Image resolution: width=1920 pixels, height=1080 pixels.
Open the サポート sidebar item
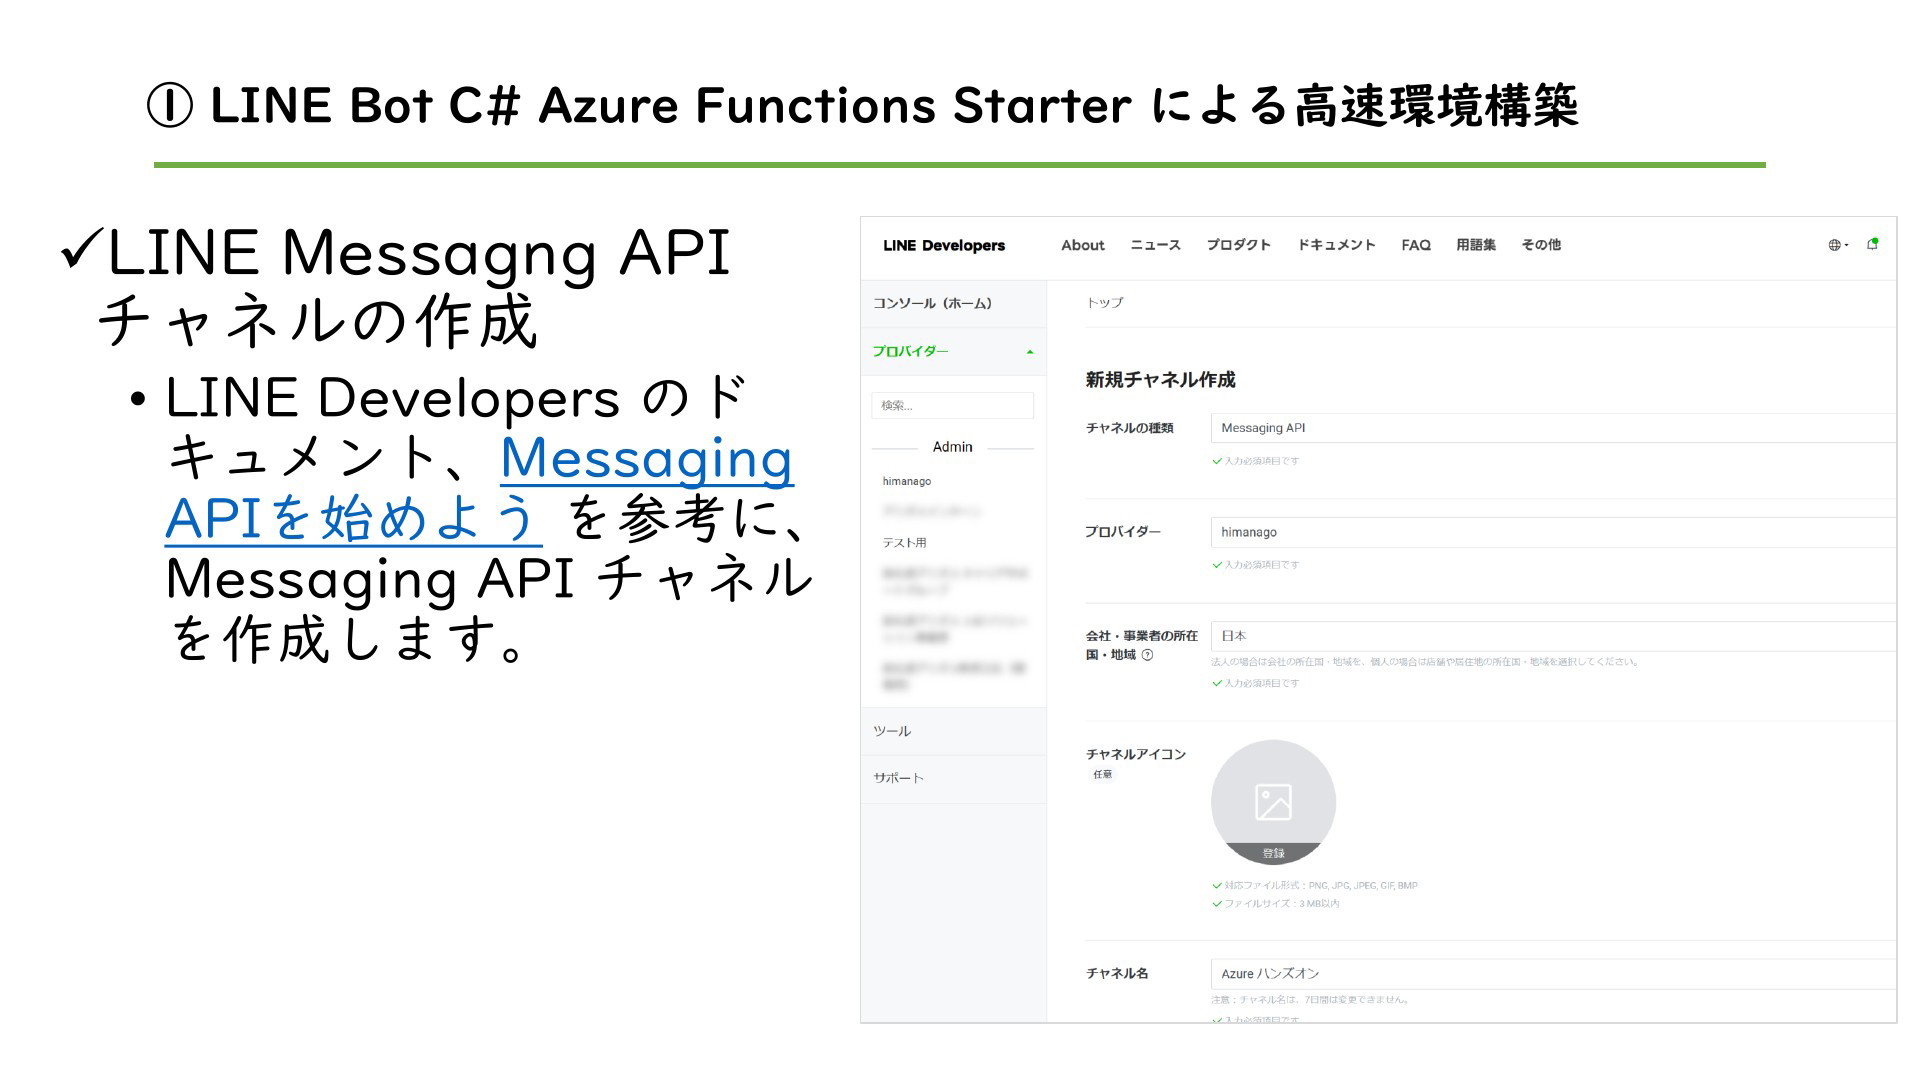coord(953,778)
